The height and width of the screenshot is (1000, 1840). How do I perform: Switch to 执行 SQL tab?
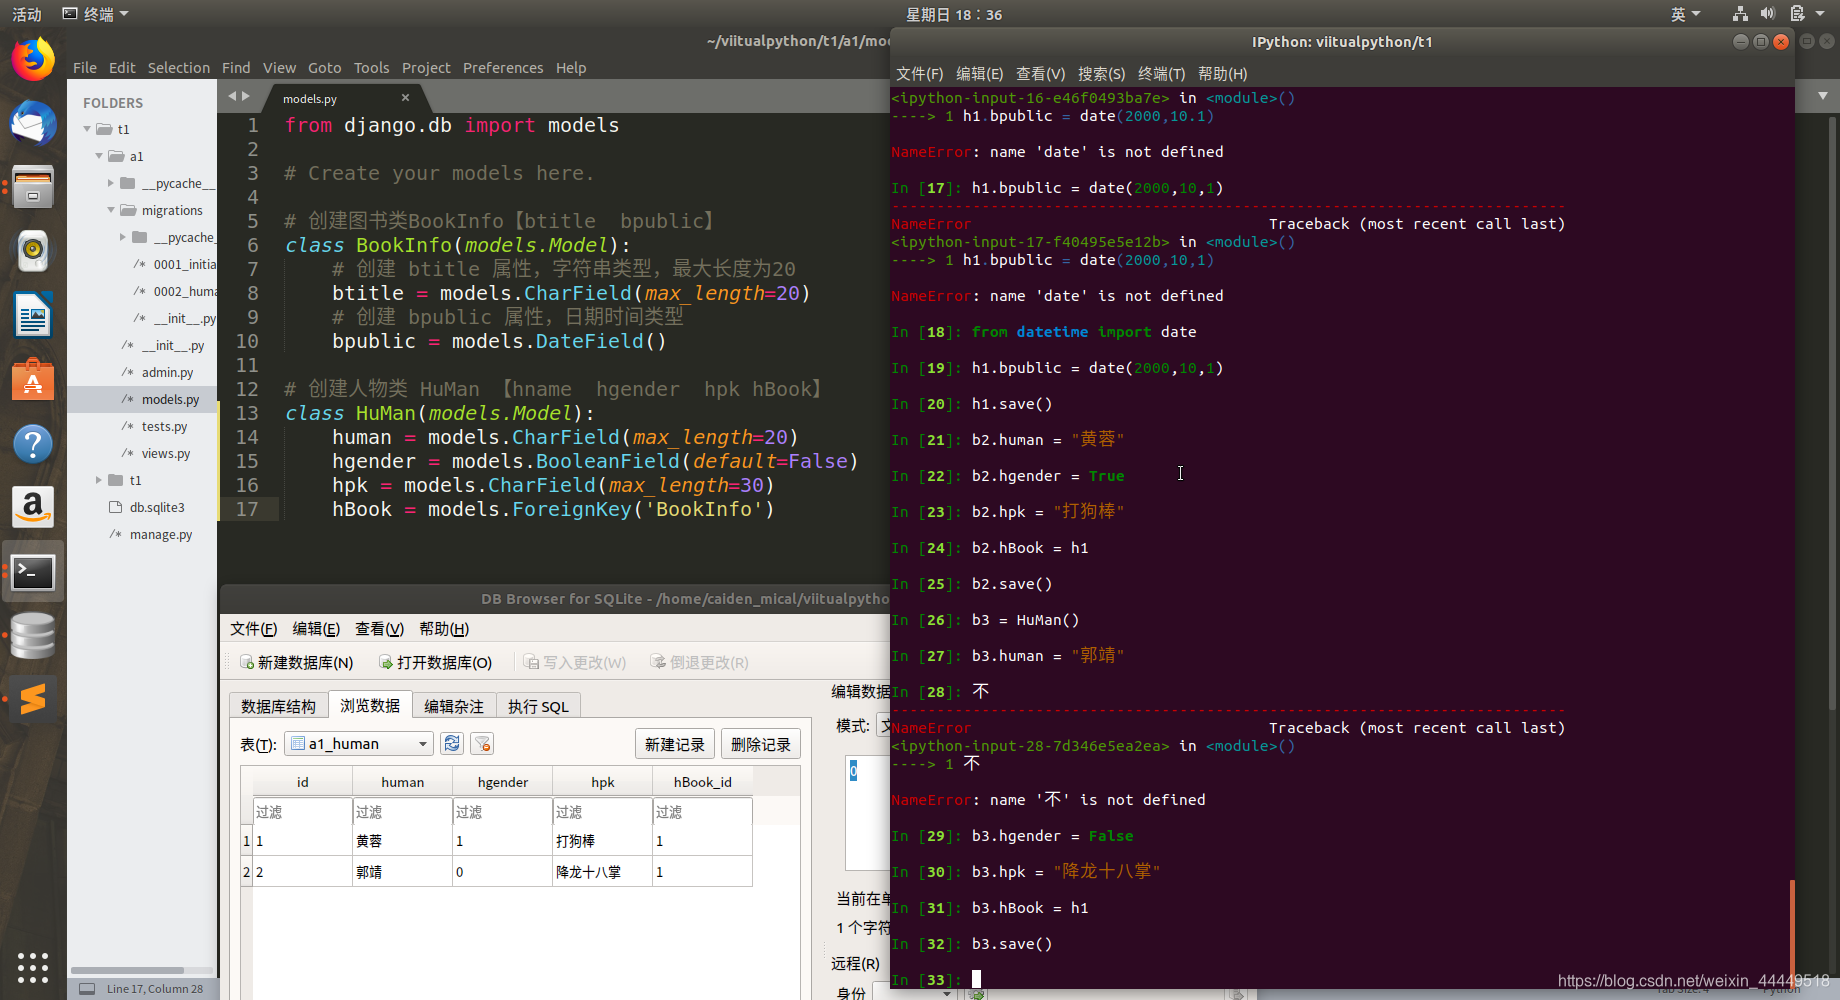click(x=538, y=706)
